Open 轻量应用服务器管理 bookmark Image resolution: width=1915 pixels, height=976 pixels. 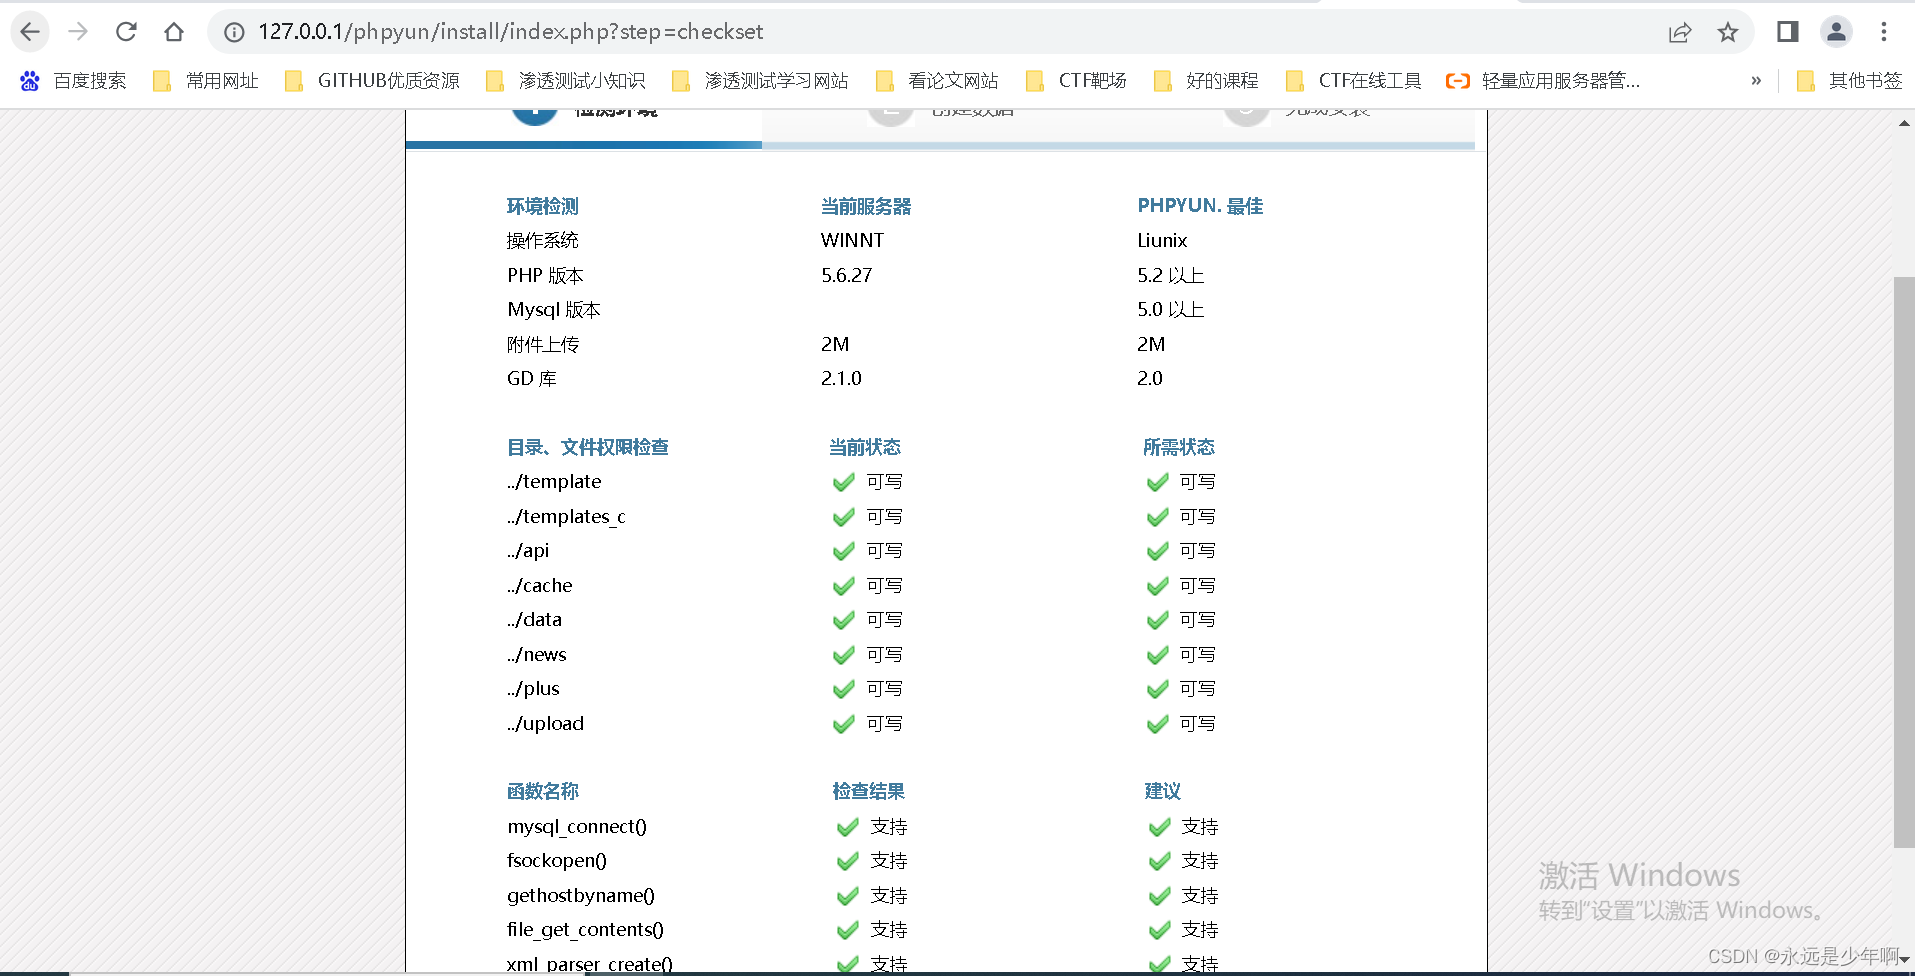pos(1543,81)
